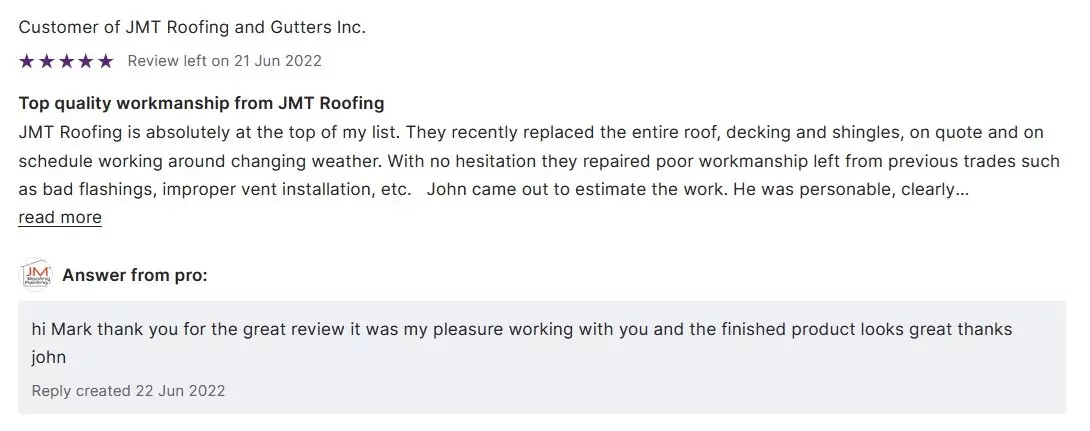Click the "john" signature ending the reply
The height and width of the screenshot is (431, 1090).
(49, 357)
